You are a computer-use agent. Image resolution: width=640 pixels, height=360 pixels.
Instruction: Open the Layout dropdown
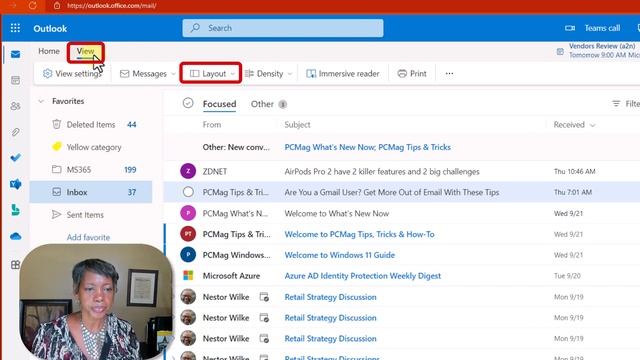click(211, 73)
